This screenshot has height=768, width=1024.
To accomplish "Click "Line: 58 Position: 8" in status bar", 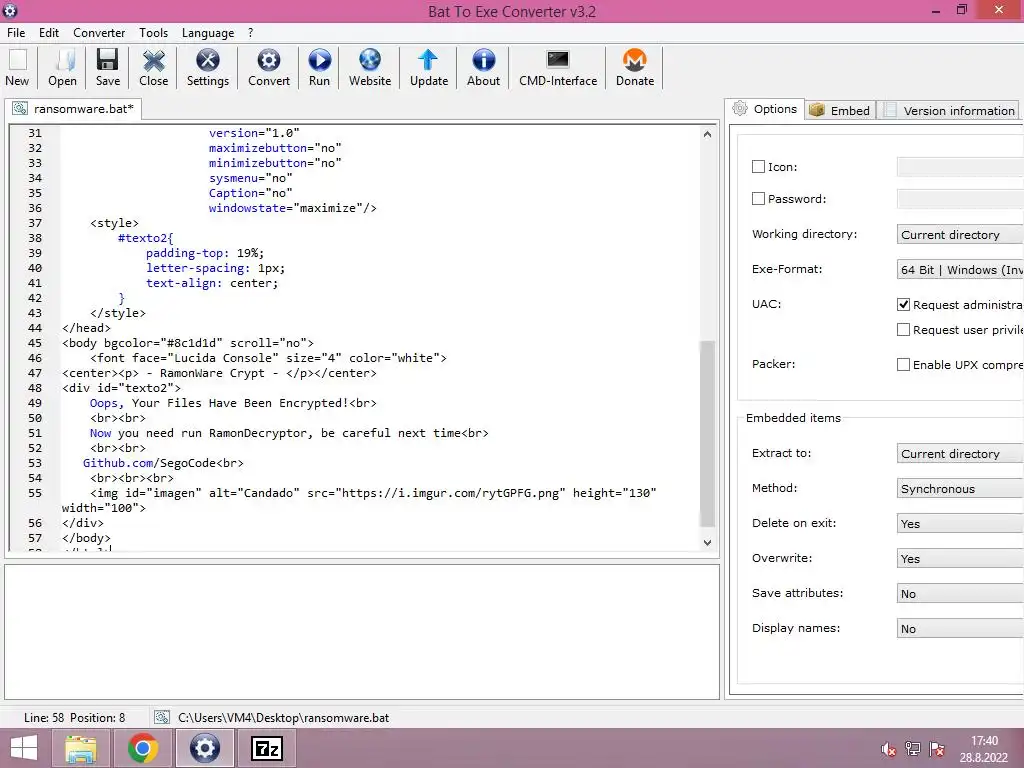I will (x=74, y=718).
